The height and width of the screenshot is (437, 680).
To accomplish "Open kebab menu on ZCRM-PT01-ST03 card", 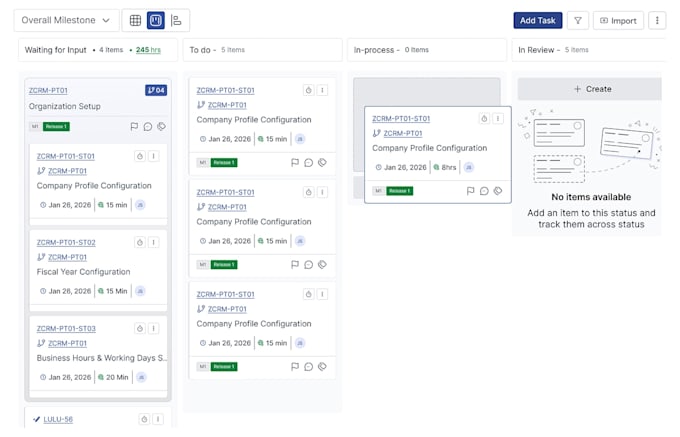I will coord(154,329).
